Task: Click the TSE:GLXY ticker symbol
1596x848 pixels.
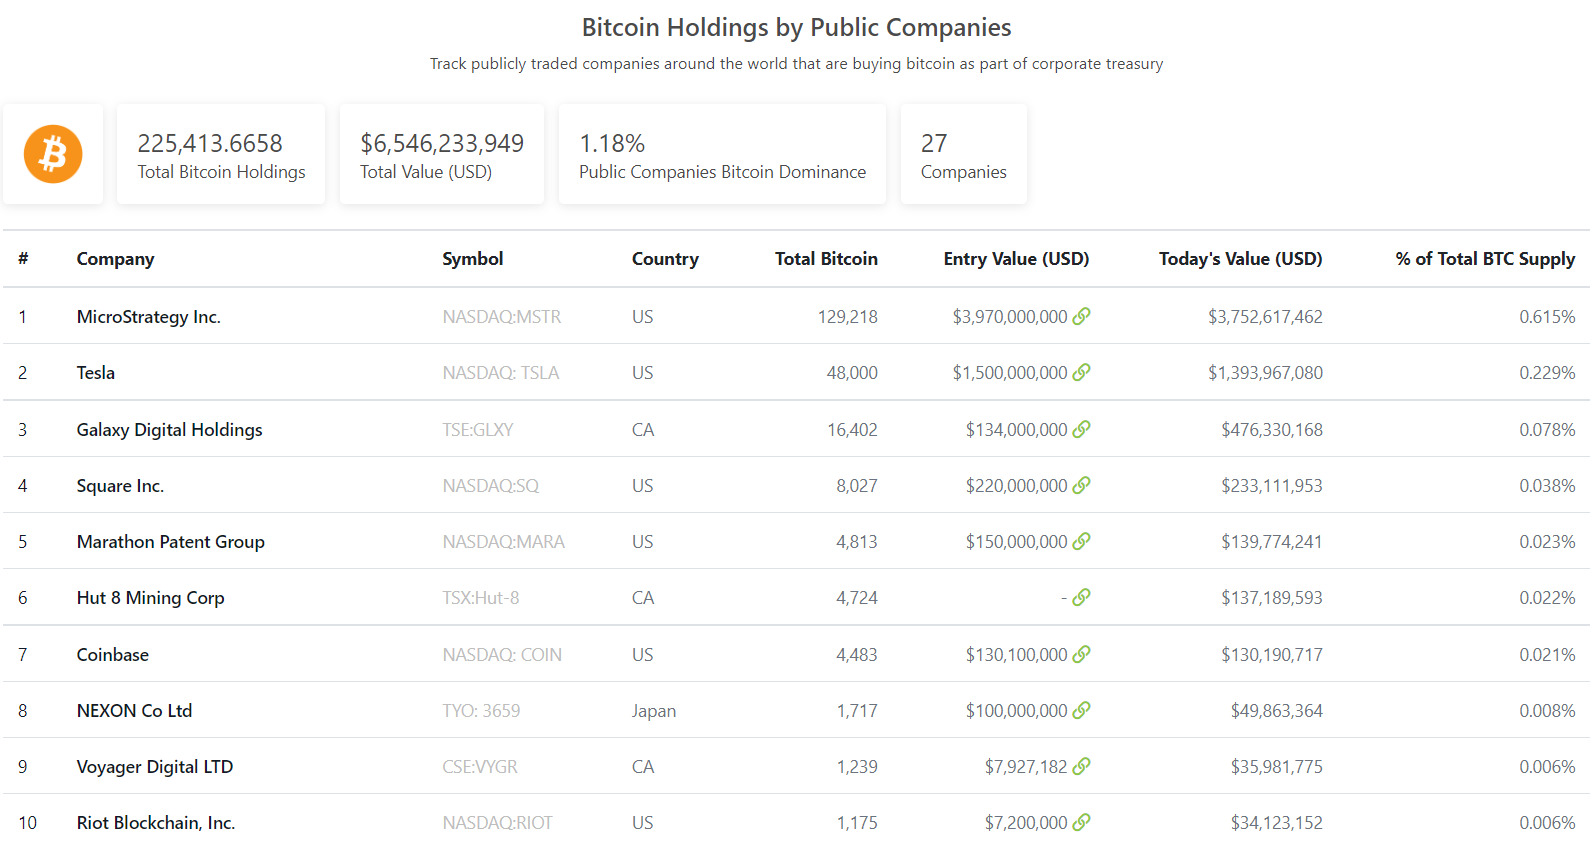Action: (x=477, y=430)
